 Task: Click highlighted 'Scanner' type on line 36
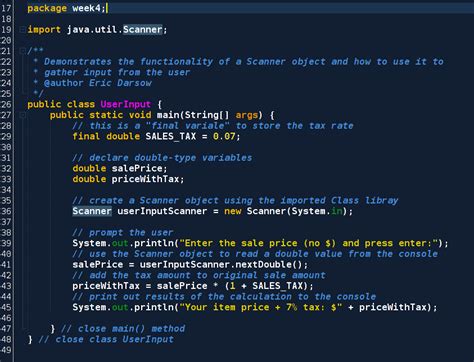[92, 211]
